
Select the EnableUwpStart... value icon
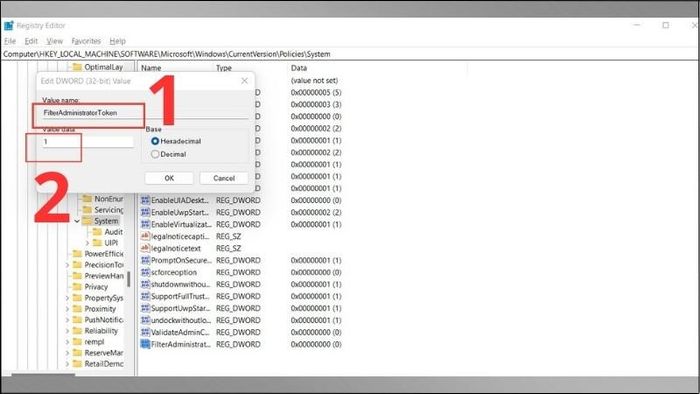145,212
